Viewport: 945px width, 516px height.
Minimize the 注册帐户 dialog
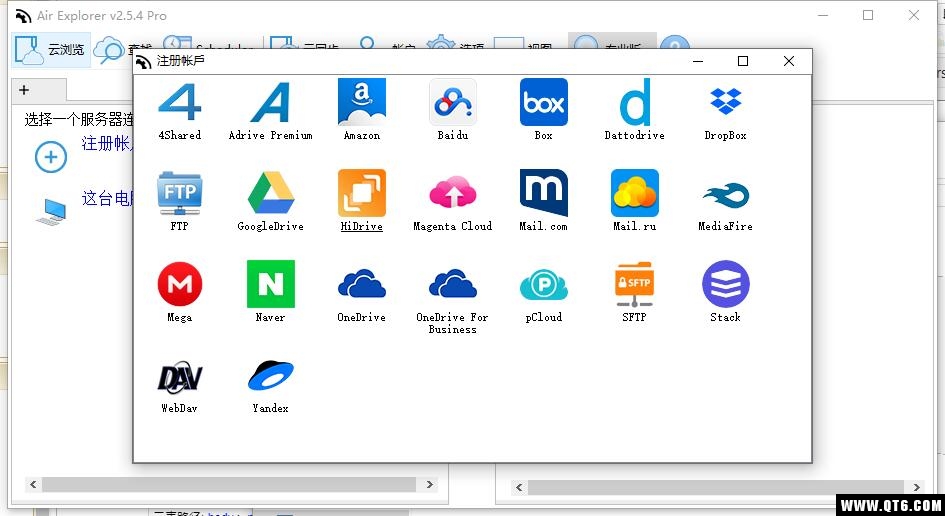coord(698,61)
